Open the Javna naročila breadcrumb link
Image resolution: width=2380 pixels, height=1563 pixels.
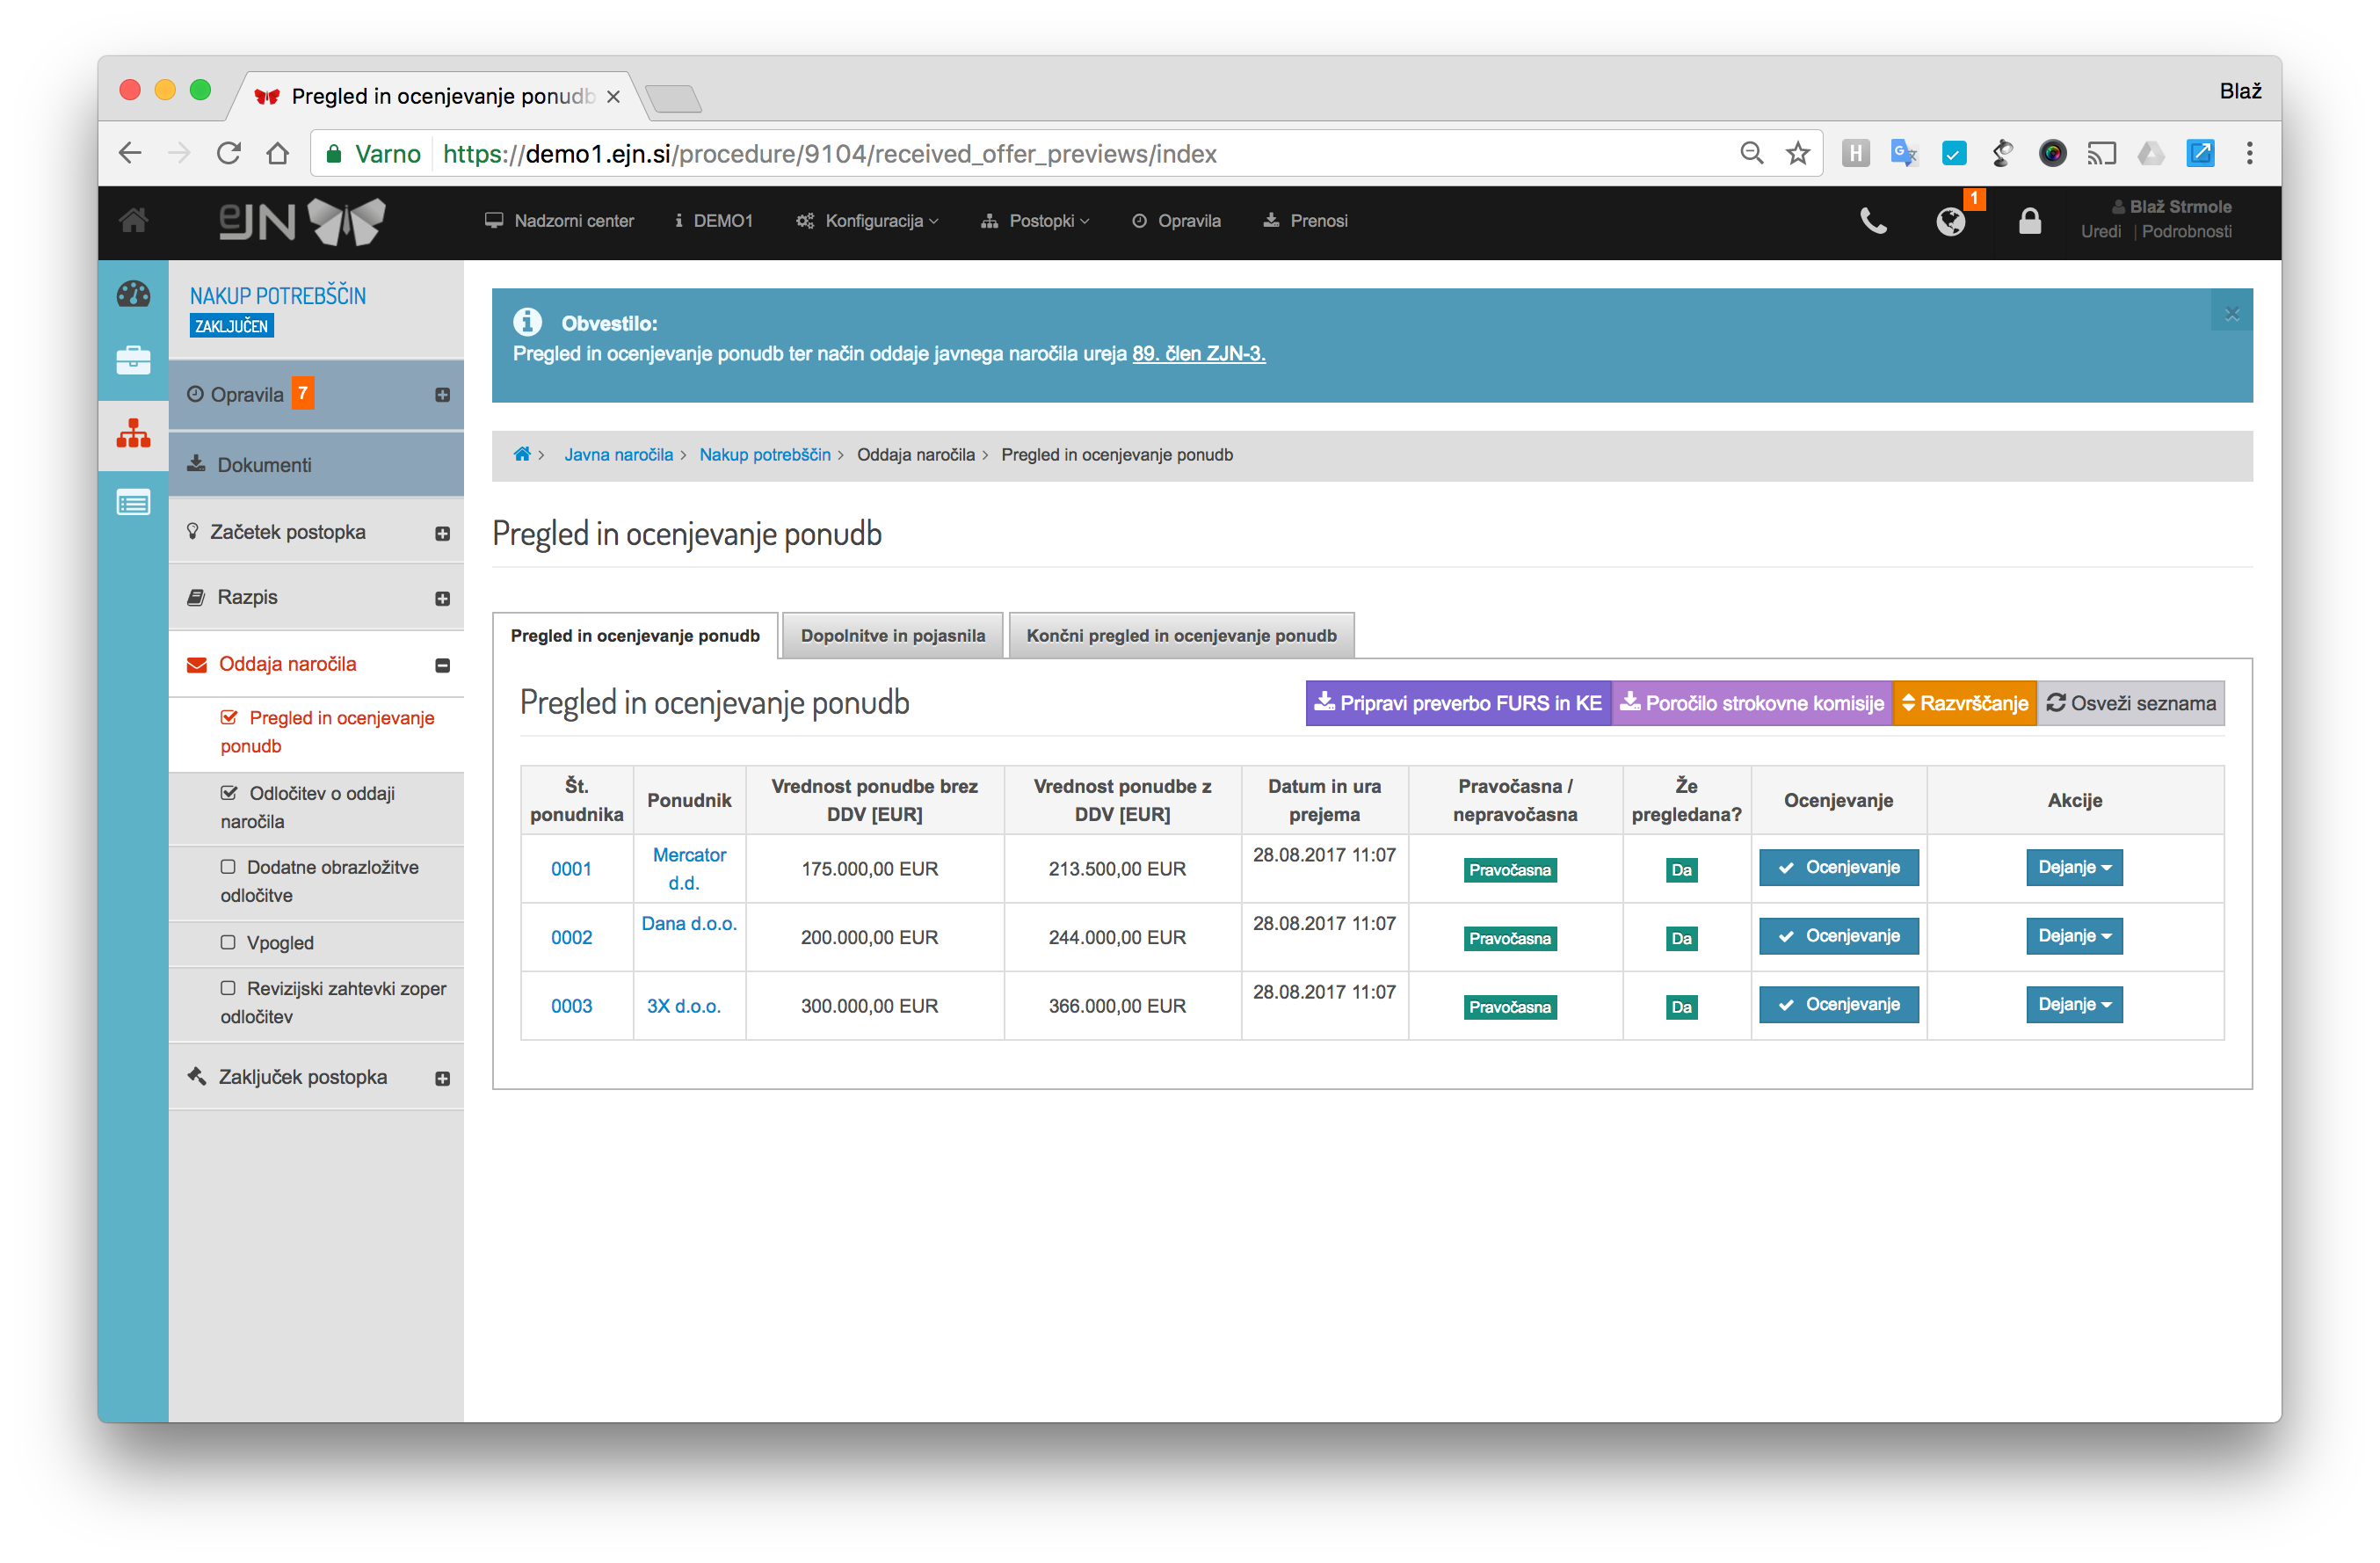point(618,454)
